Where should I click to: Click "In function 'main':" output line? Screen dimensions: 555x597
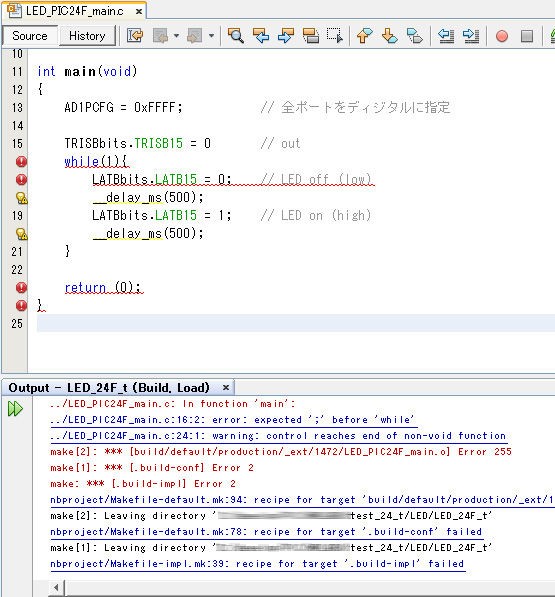point(172,404)
